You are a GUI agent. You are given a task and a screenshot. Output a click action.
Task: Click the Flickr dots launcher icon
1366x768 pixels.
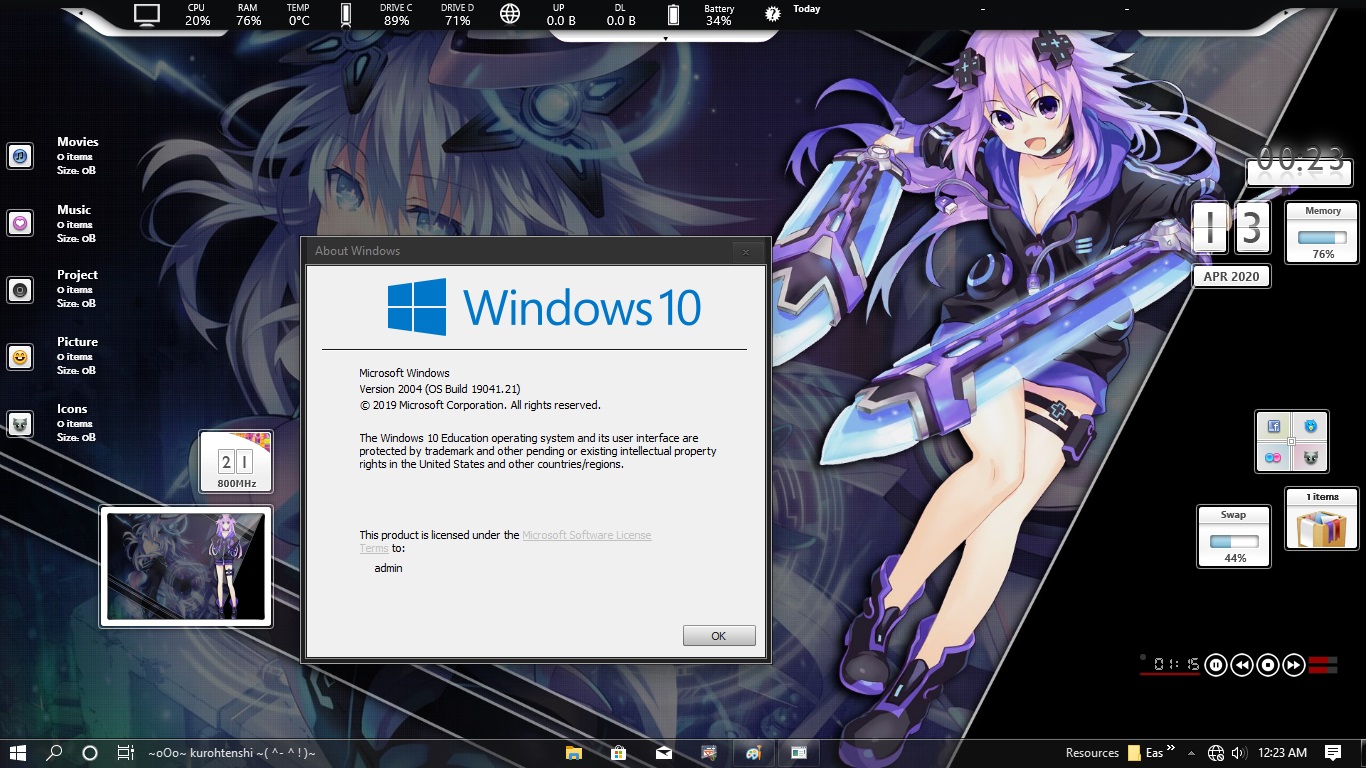pyautogui.click(x=1274, y=457)
